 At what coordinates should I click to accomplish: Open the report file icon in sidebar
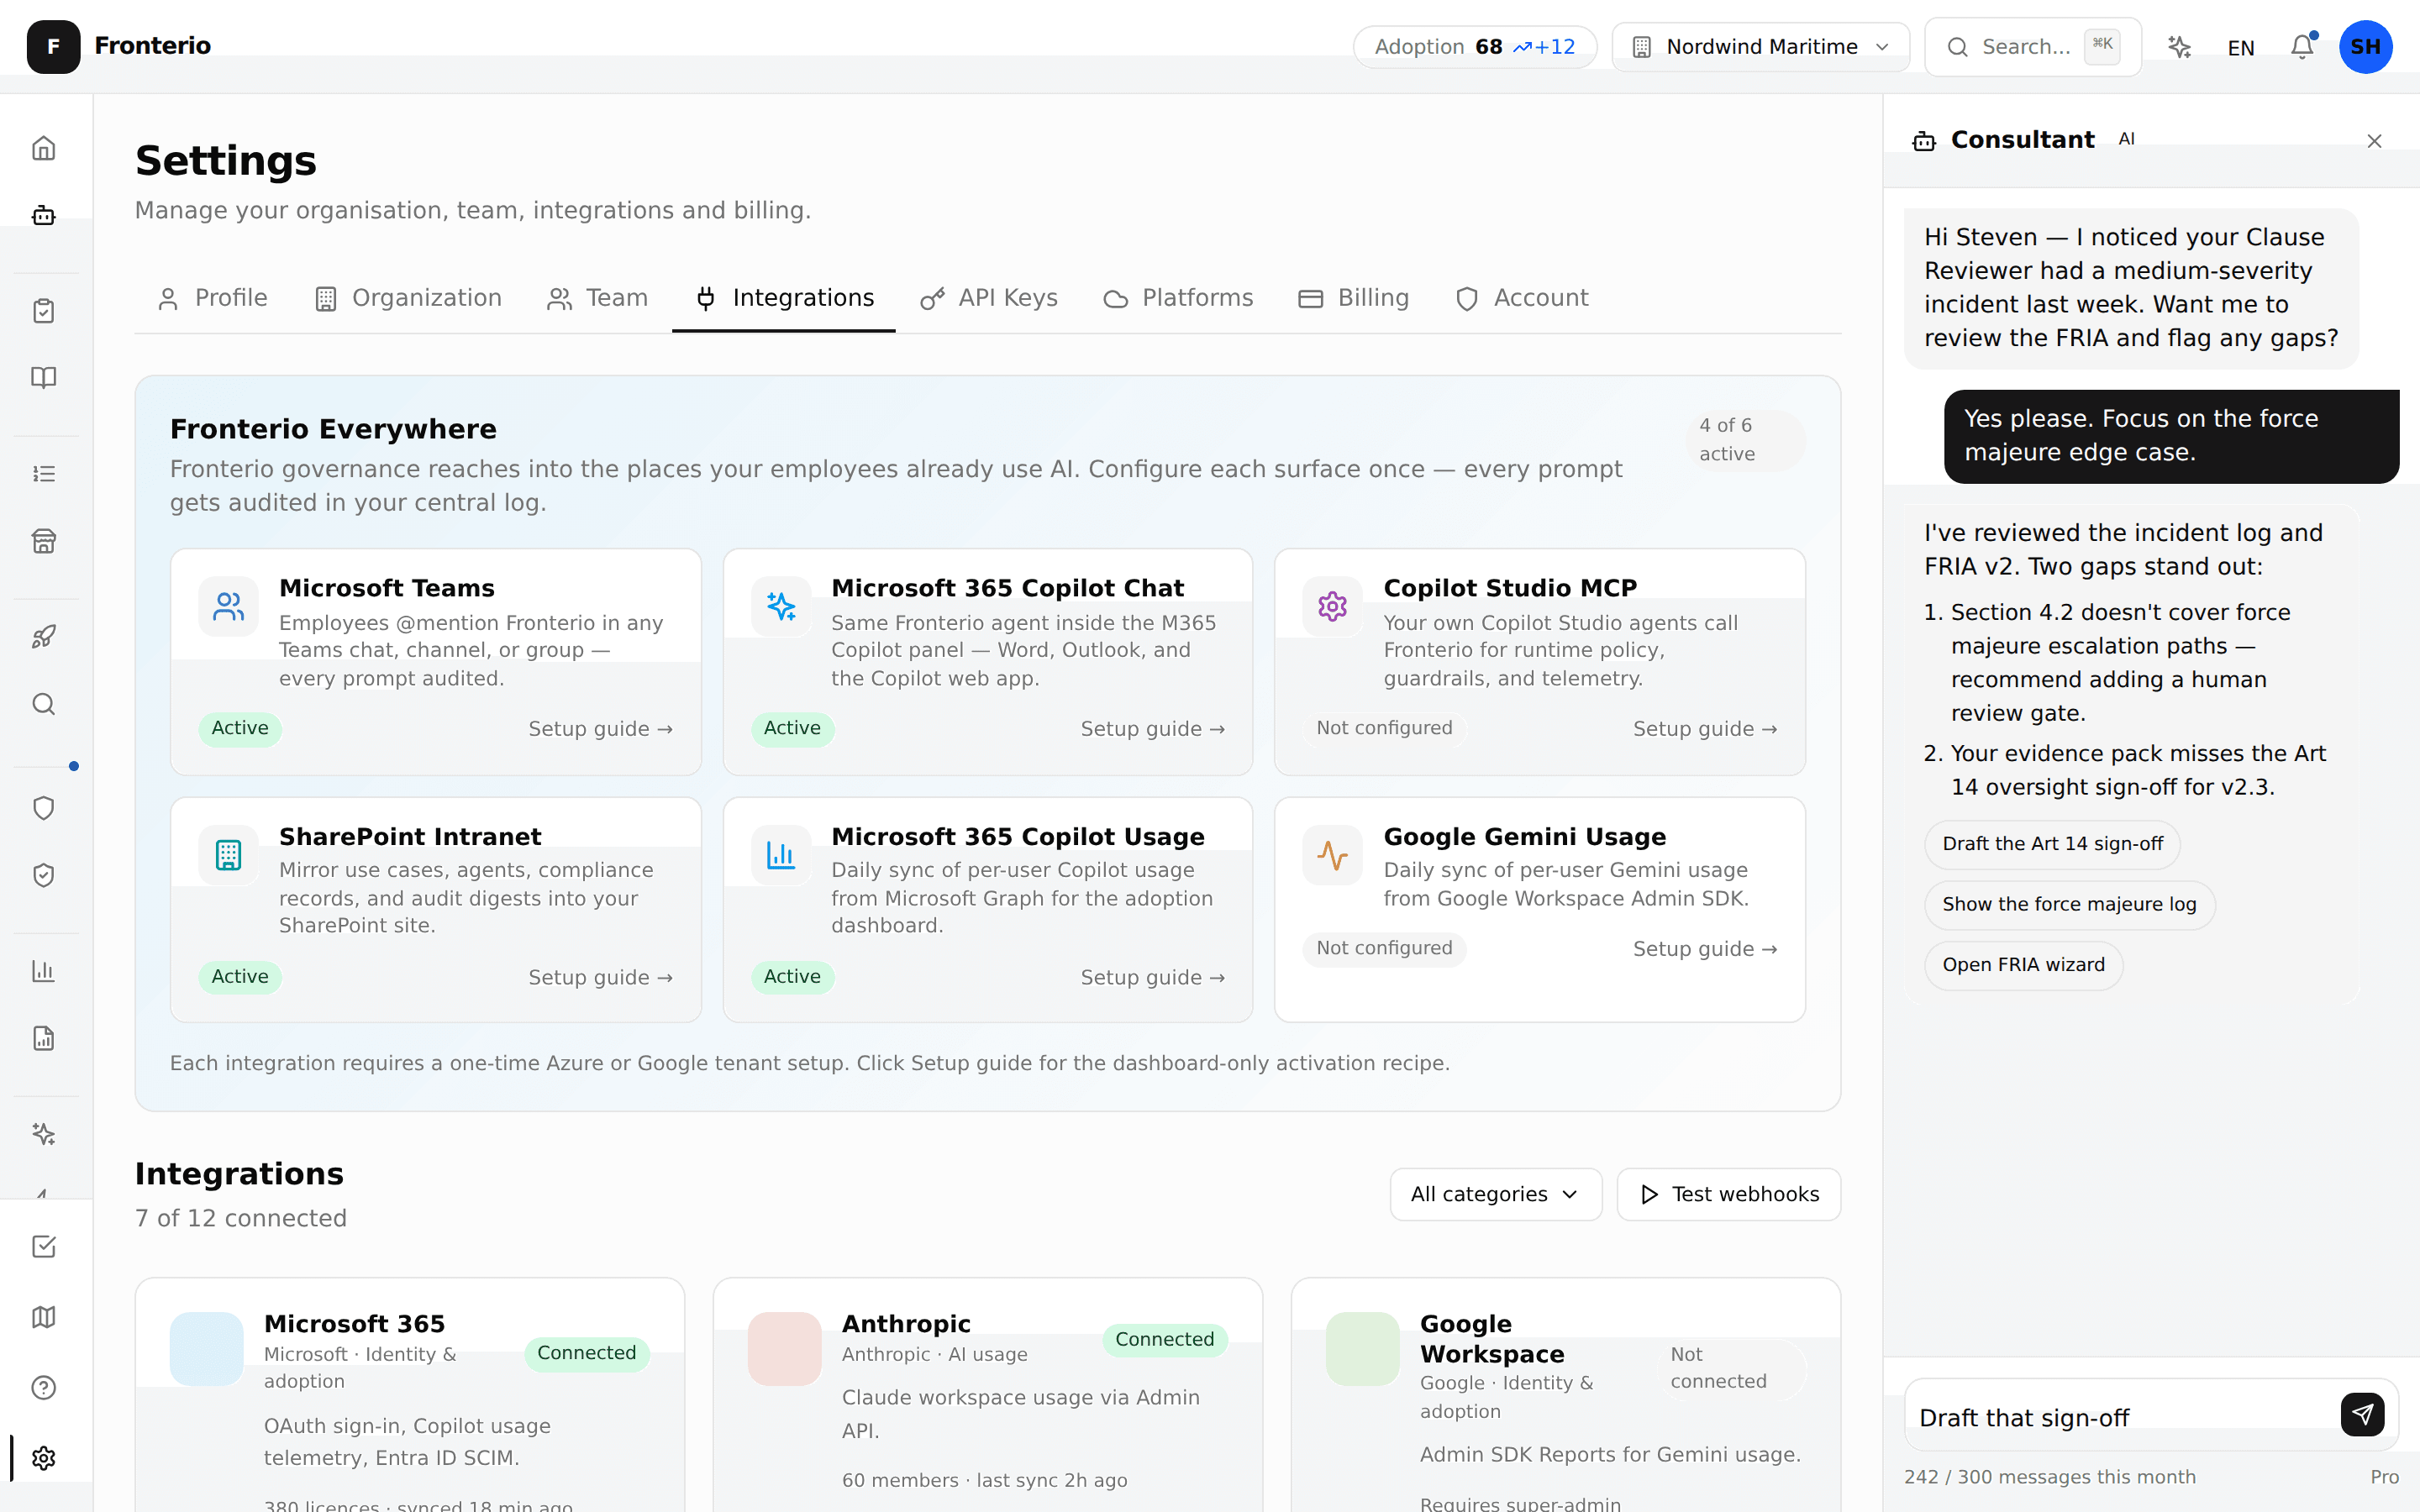pyautogui.click(x=43, y=1038)
